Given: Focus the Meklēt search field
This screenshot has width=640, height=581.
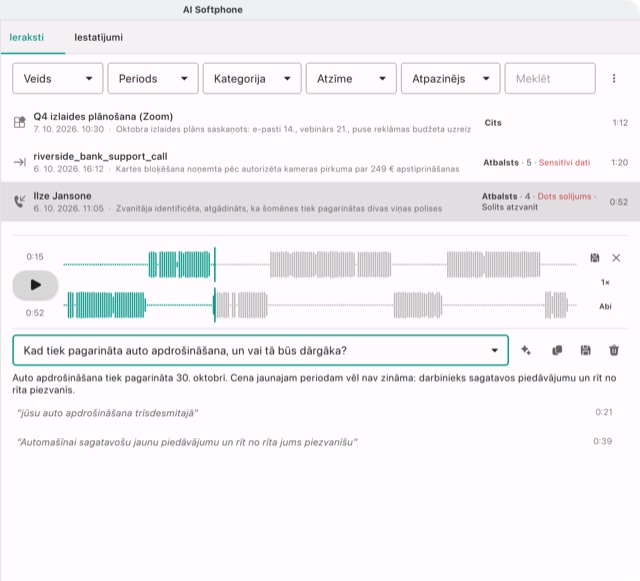Looking at the screenshot, I should pos(550,78).
